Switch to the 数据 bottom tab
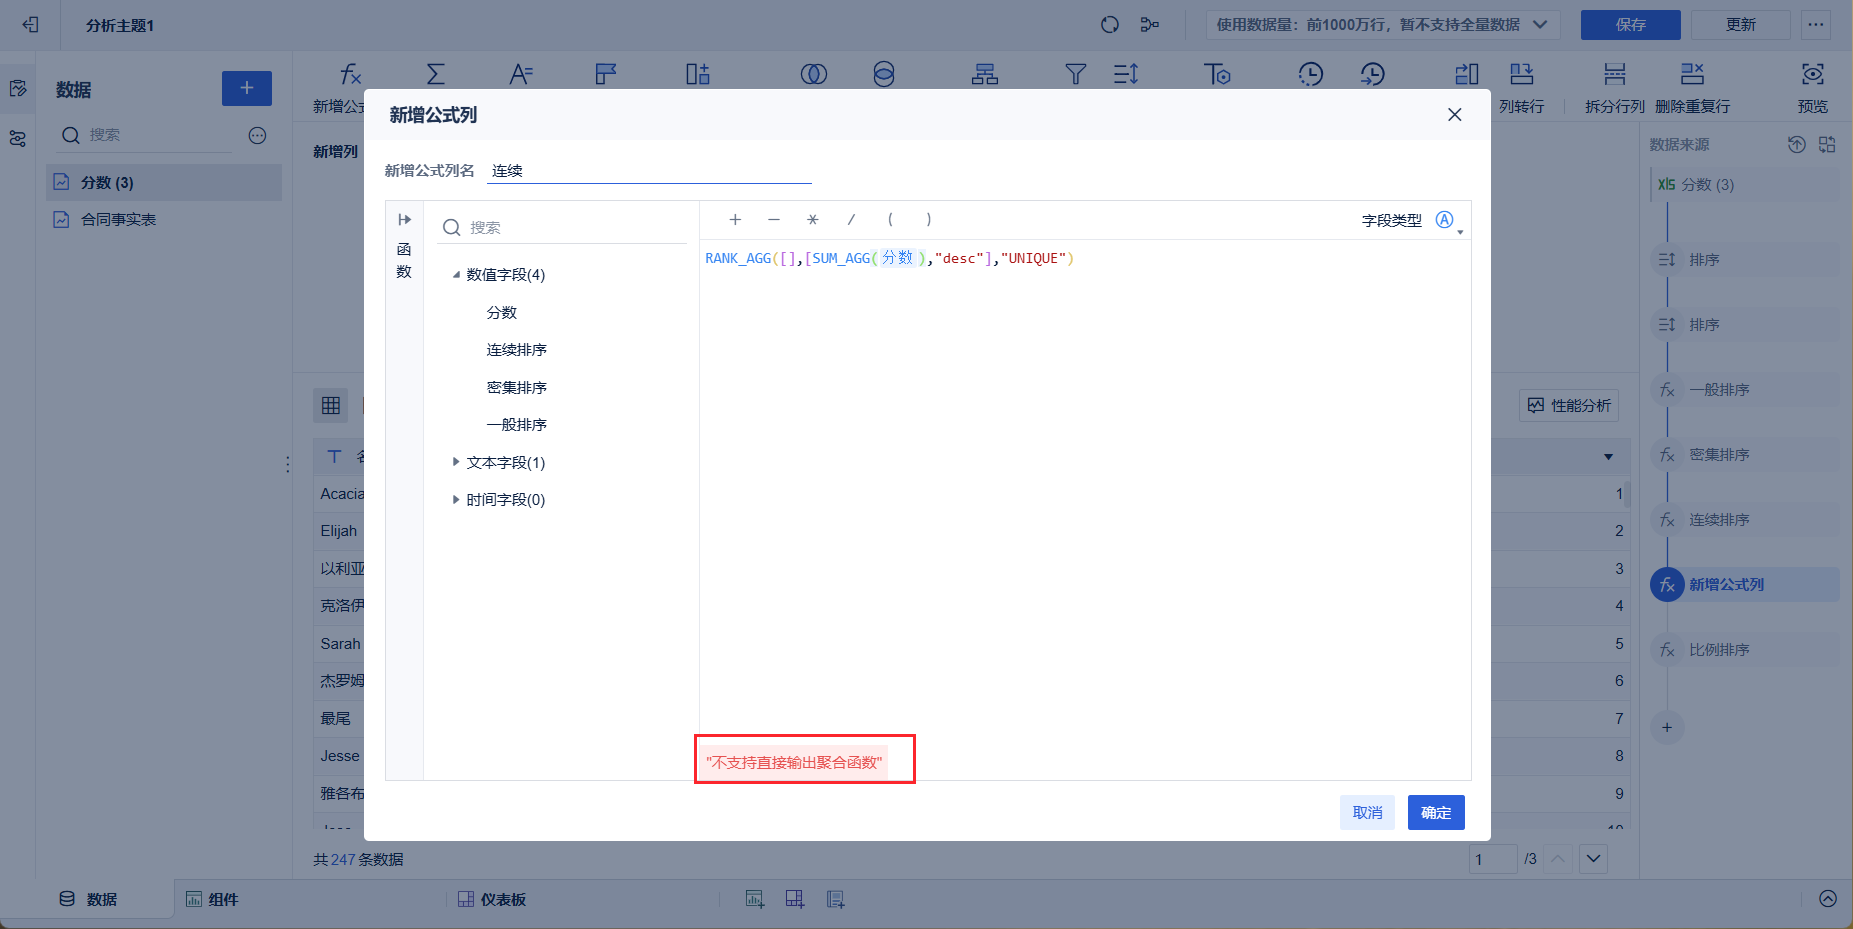 pyautogui.click(x=88, y=899)
